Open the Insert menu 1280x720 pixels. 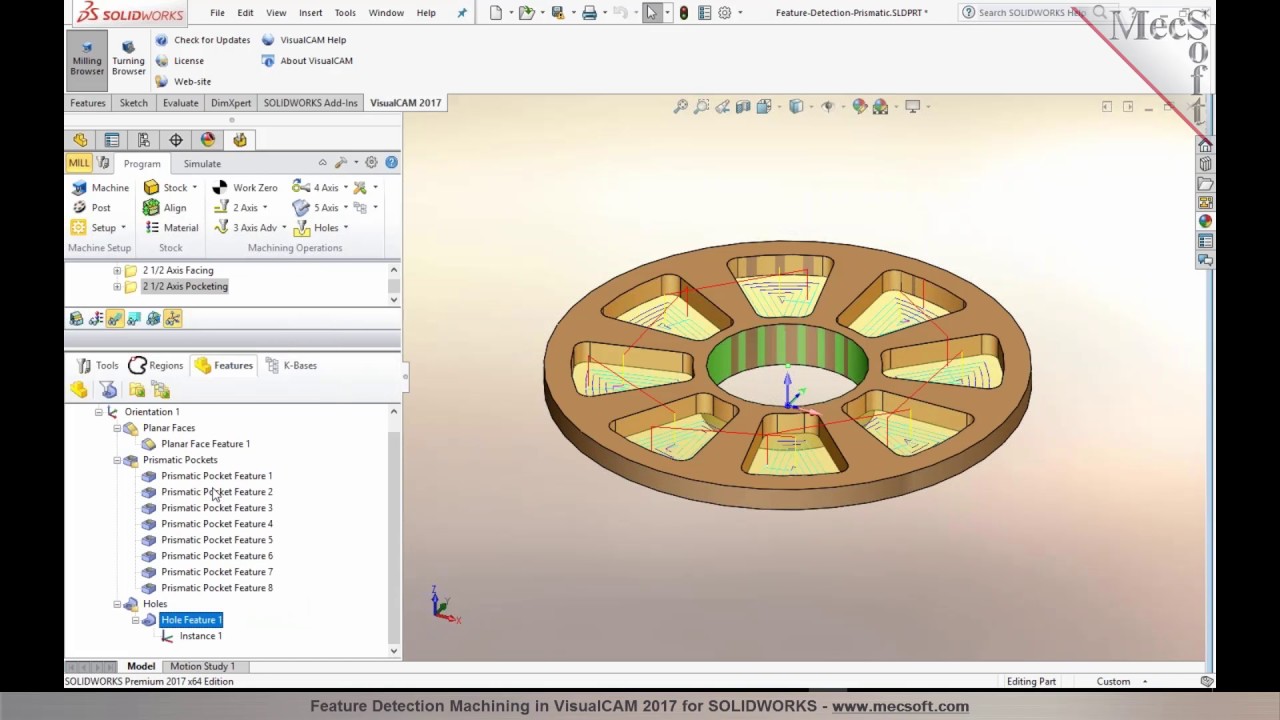pyautogui.click(x=310, y=13)
